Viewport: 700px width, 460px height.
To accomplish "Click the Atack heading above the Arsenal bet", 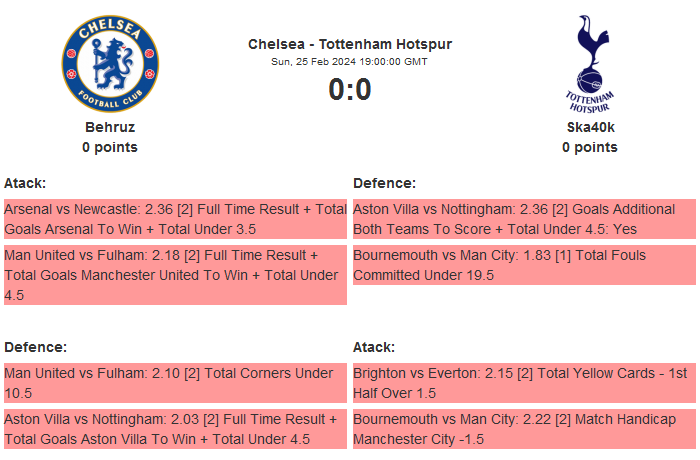I will pyautogui.click(x=25, y=183).
